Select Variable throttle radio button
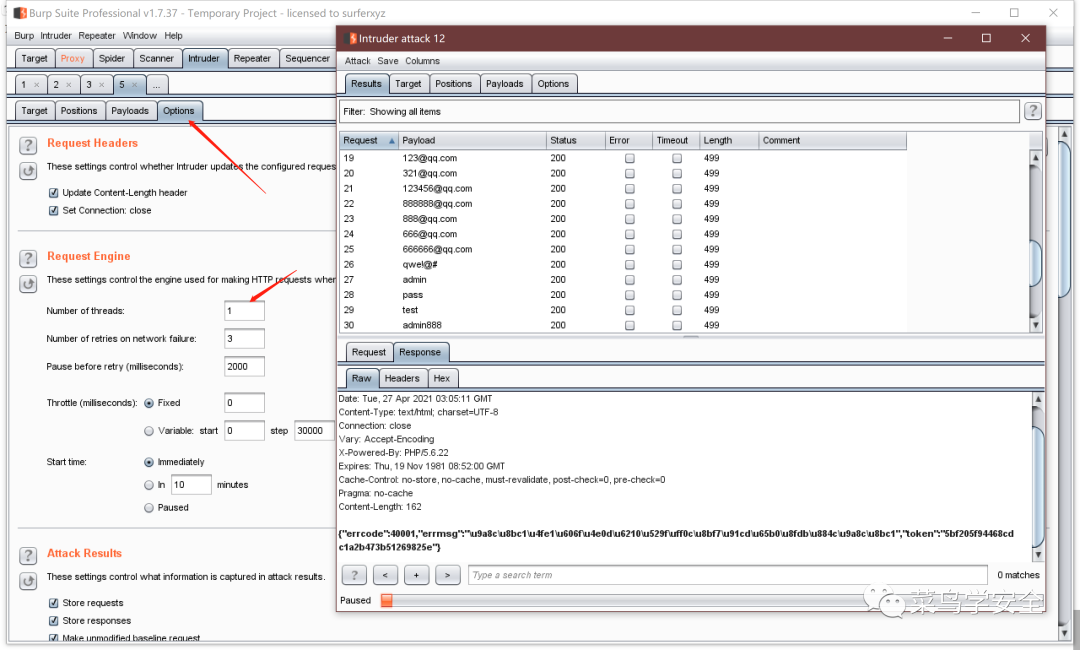Image resolution: width=1080 pixels, height=650 pixels. [x=149, y=431]
